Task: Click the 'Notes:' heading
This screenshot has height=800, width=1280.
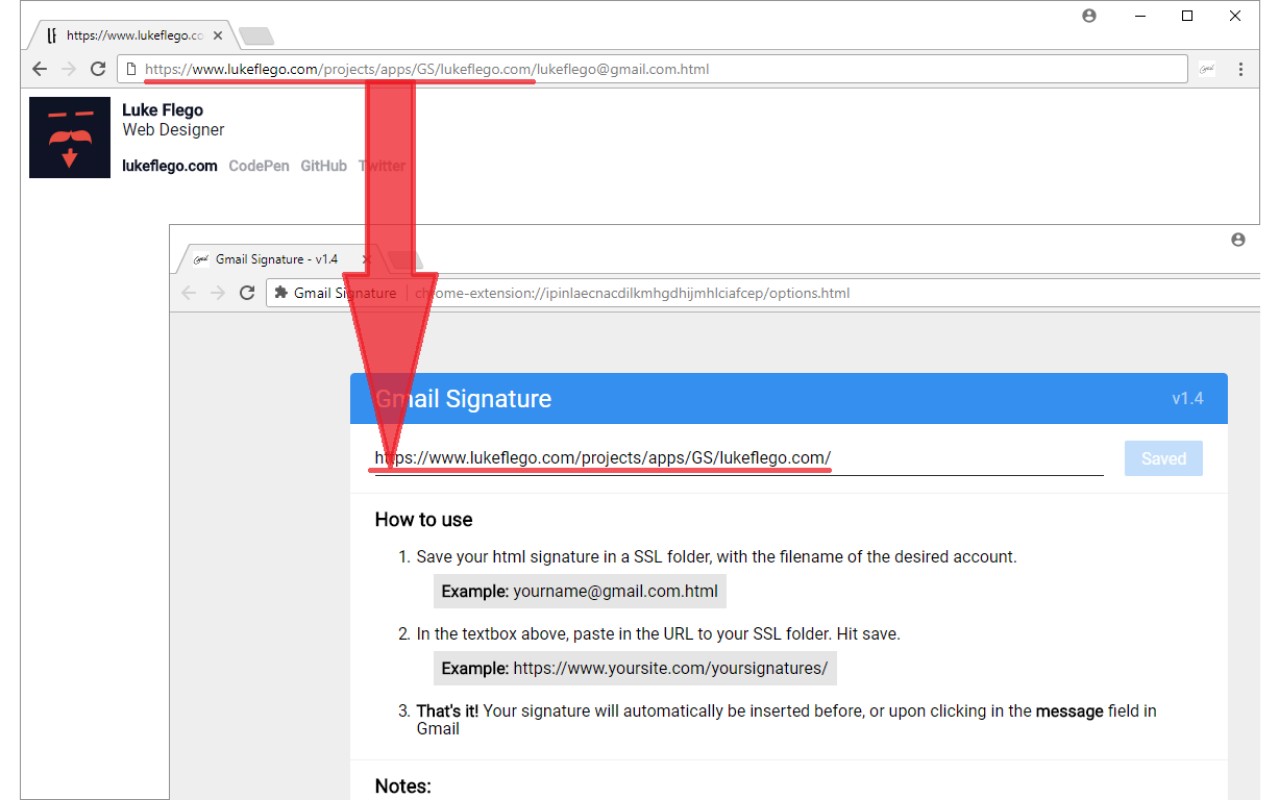Action: click(x=403, y=786)
